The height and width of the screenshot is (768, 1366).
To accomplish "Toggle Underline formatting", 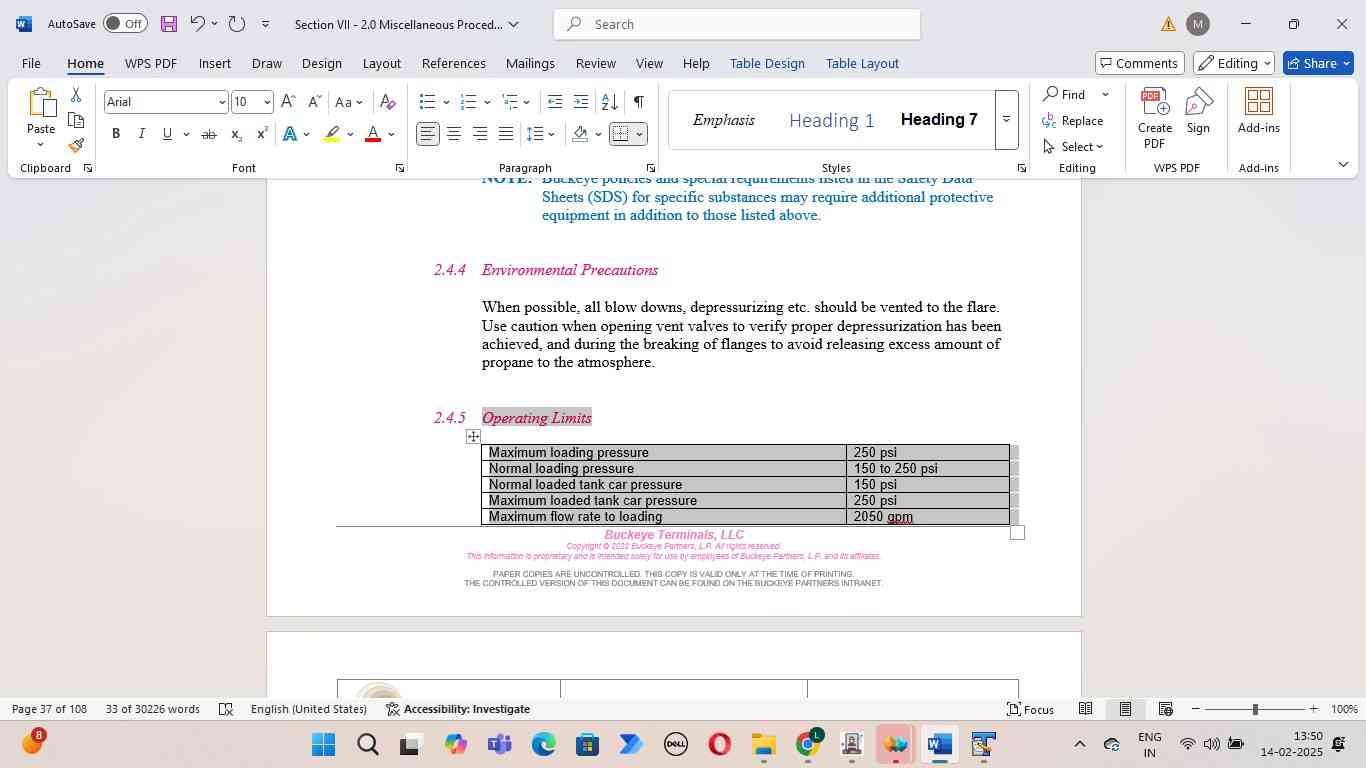I will tap(167, 134).
